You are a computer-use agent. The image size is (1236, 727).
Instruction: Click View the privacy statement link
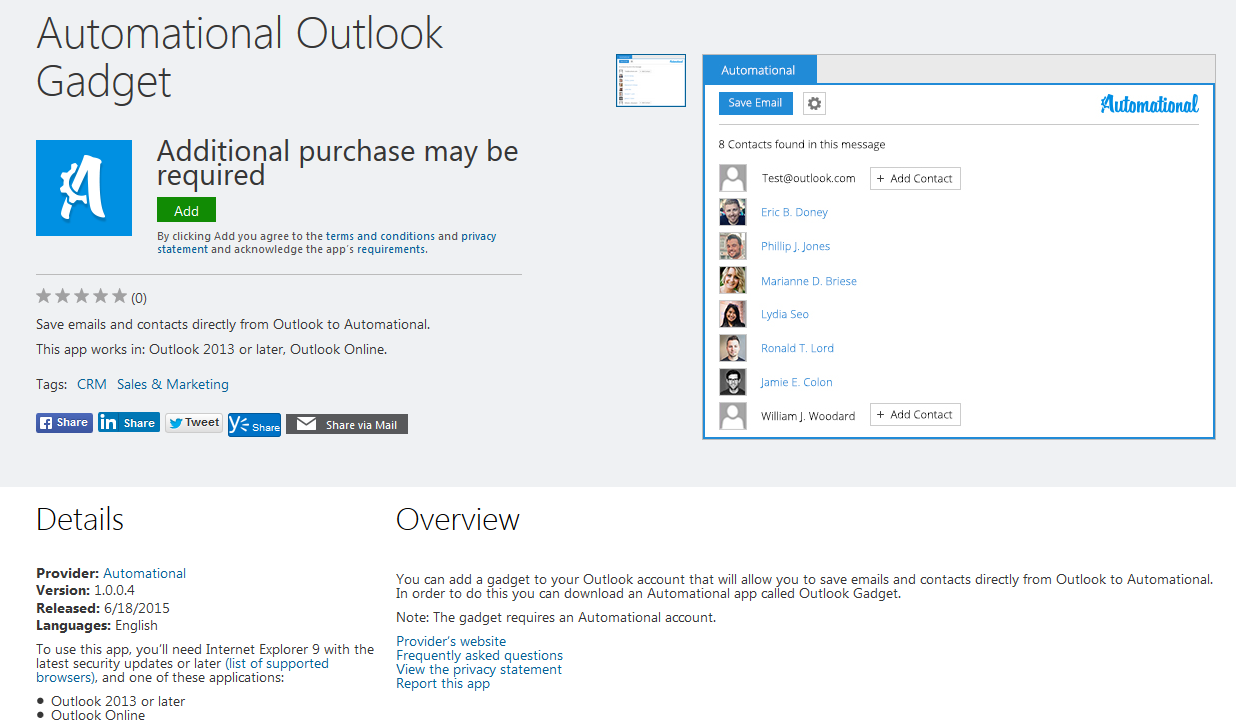tap(479, 669)
